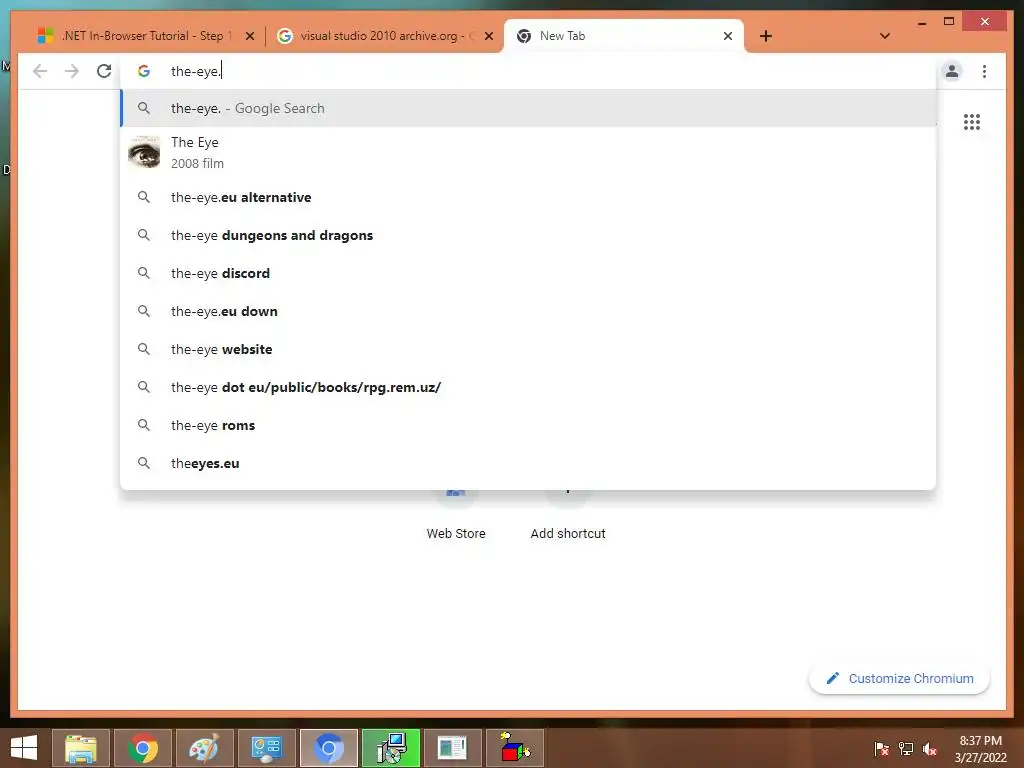Click the Chromium taskbar icon

(x=328, y=748)
